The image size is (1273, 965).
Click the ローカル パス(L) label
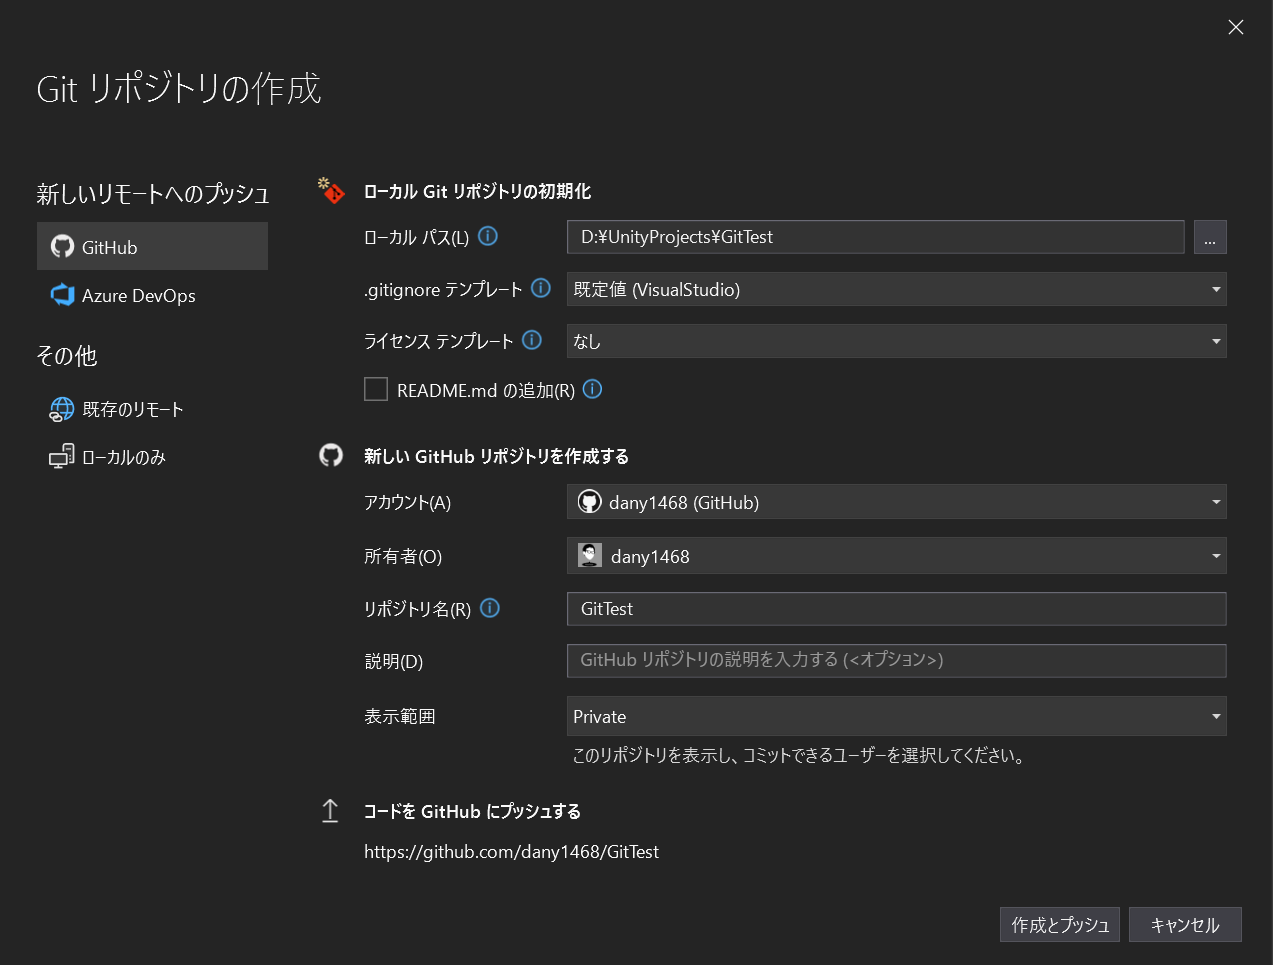coord(416,237)
